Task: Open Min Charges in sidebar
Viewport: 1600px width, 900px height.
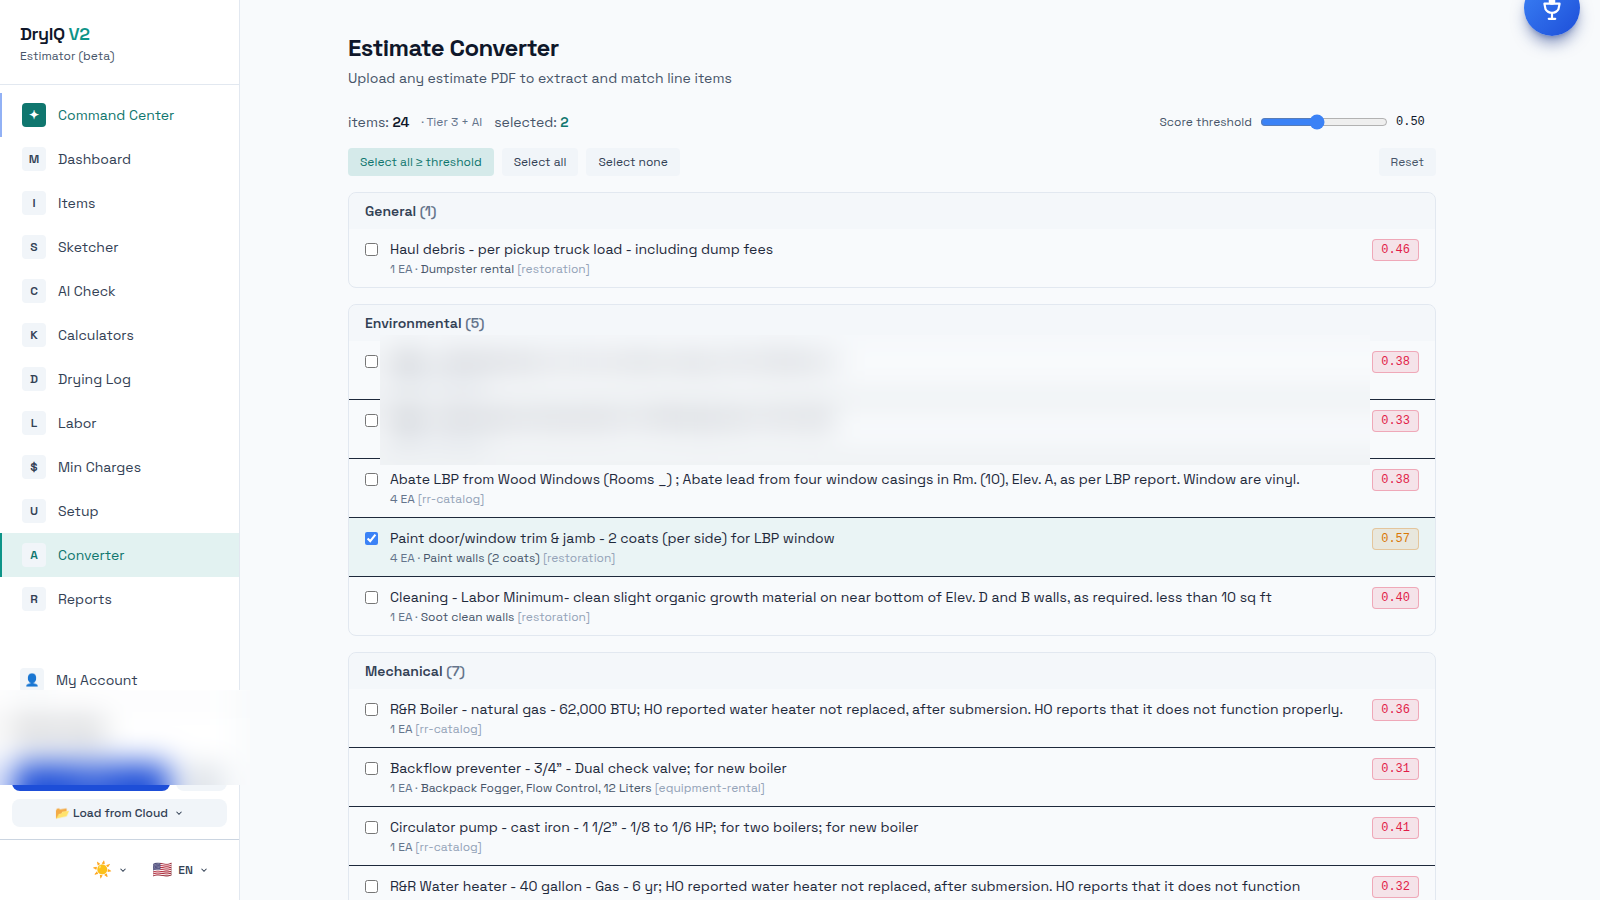Action: pyautogui.click(x=120, y=467)
